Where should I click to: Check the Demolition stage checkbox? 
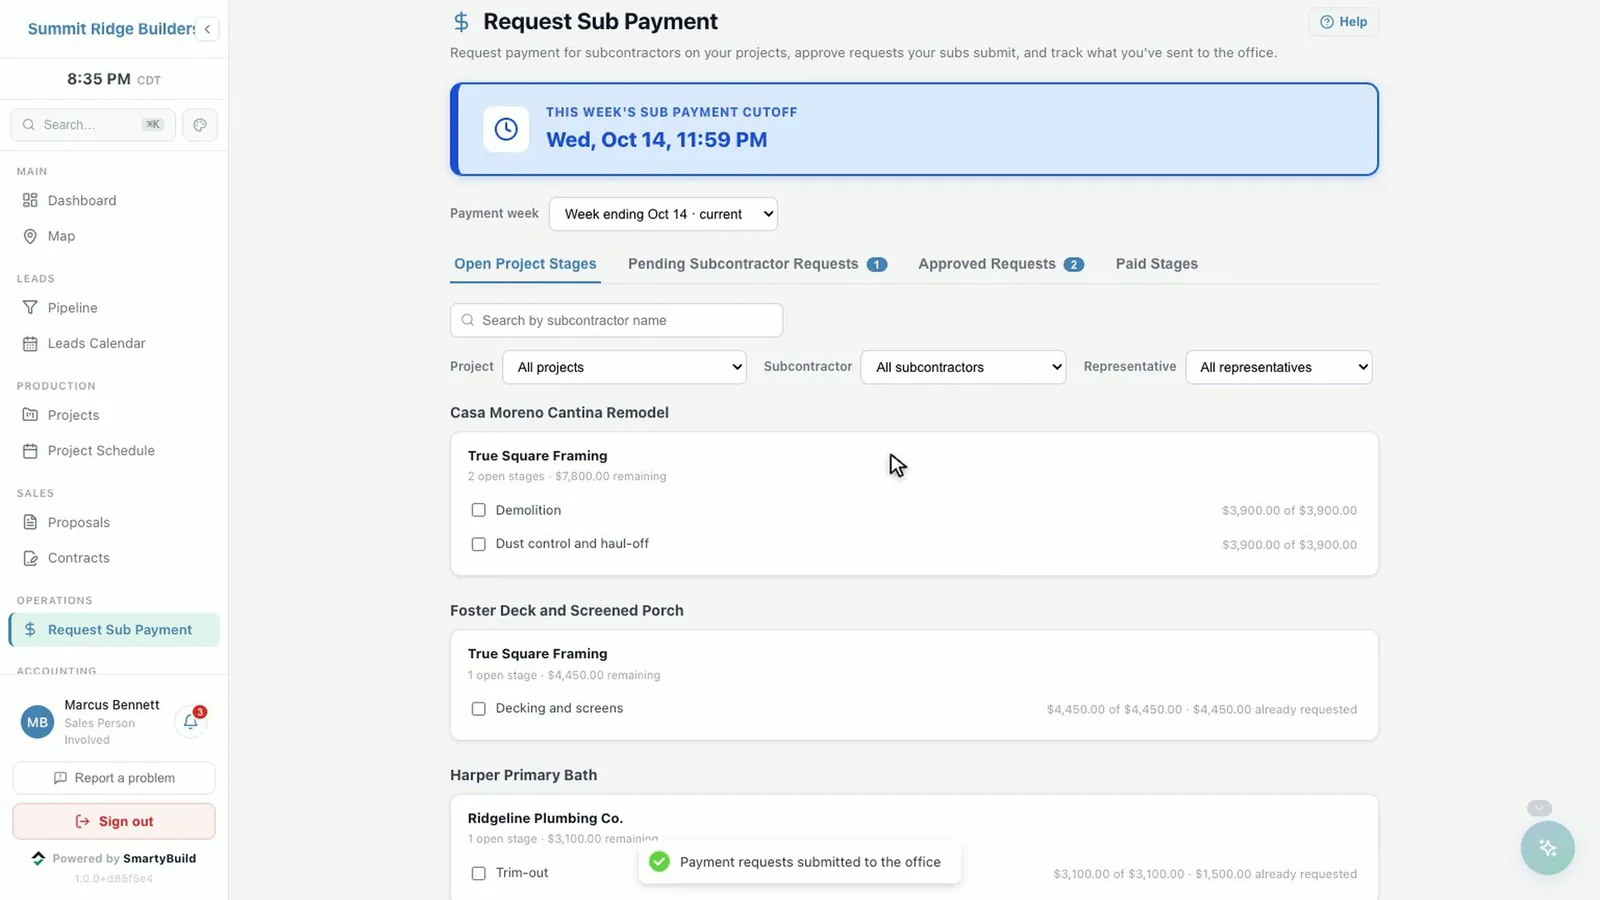point(478,510)
